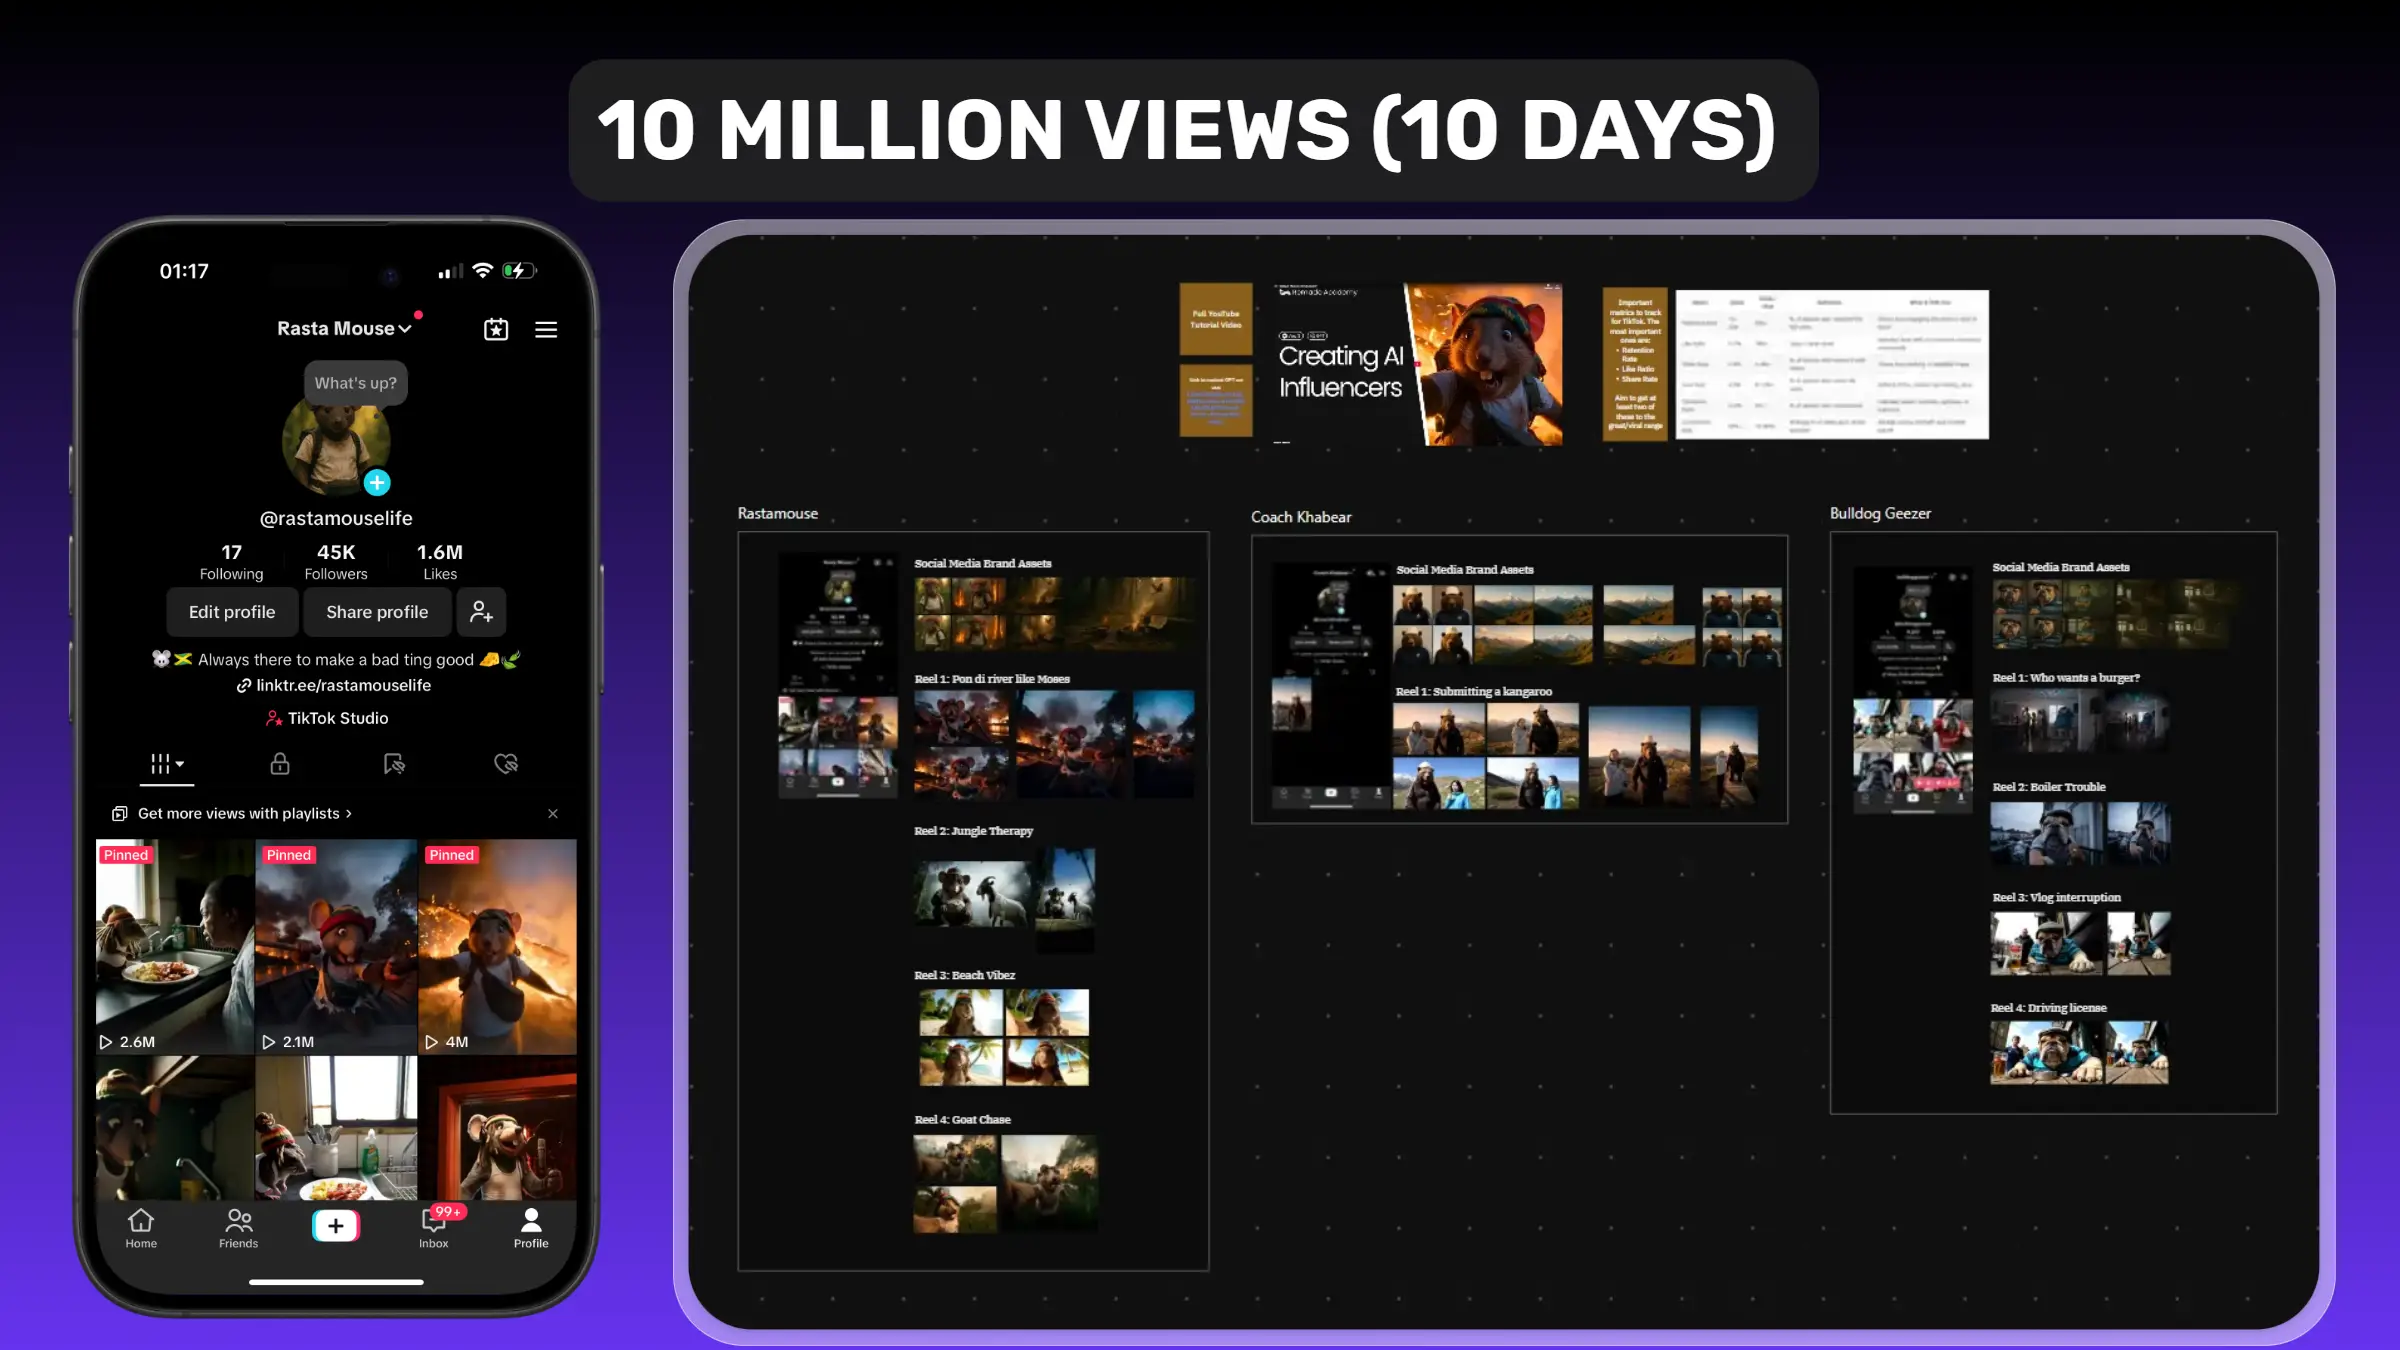The width and height of the screenshot is (2400, 1350).
Task: Open the starred calendar events icon
Action: [x=496, y=329]
